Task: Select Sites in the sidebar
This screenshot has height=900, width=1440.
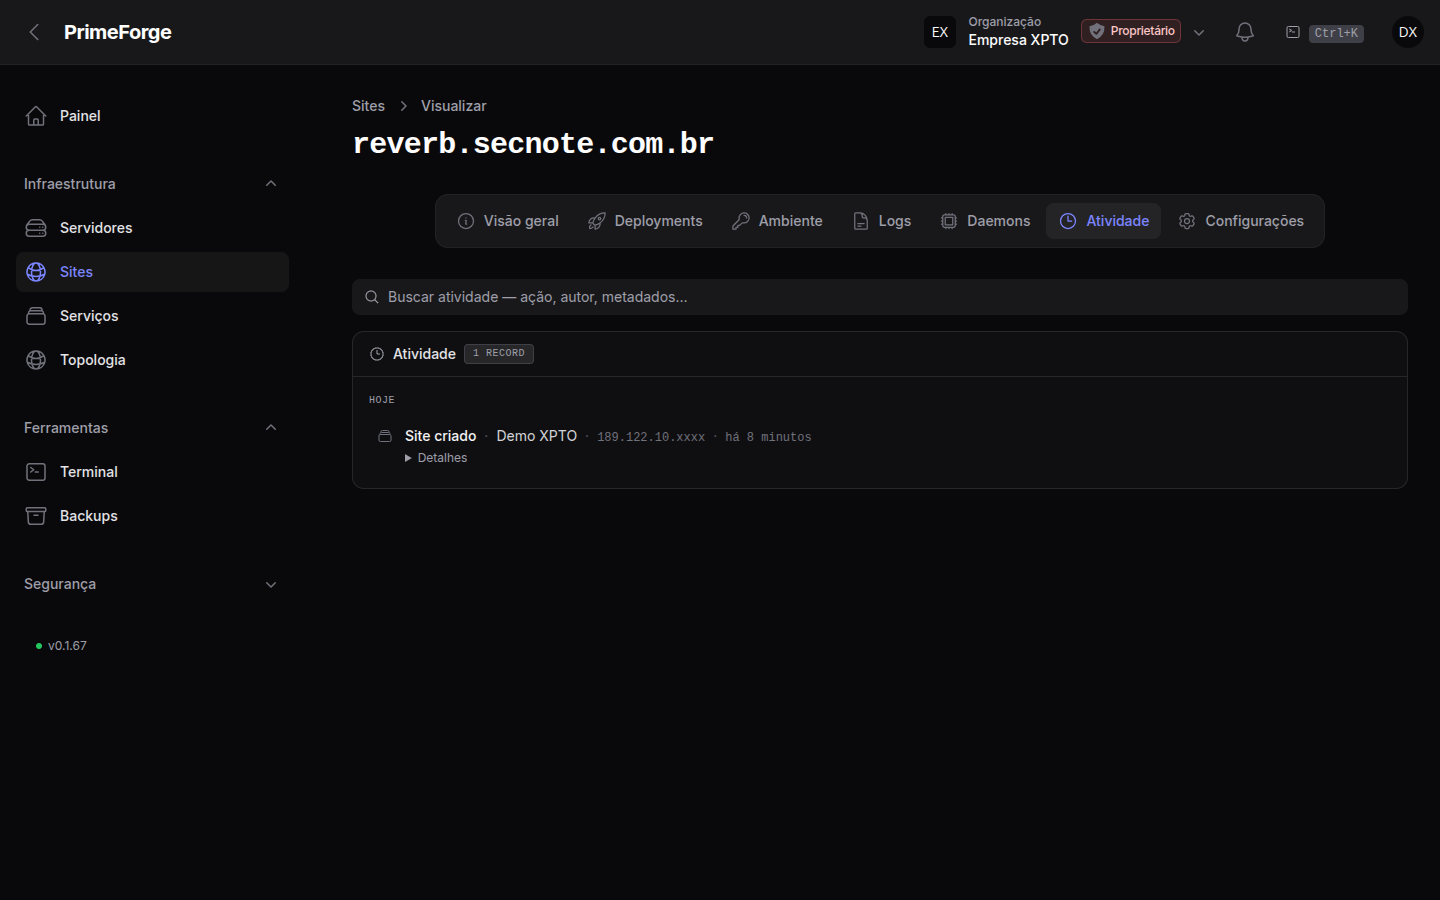Action: click(152, 272)
